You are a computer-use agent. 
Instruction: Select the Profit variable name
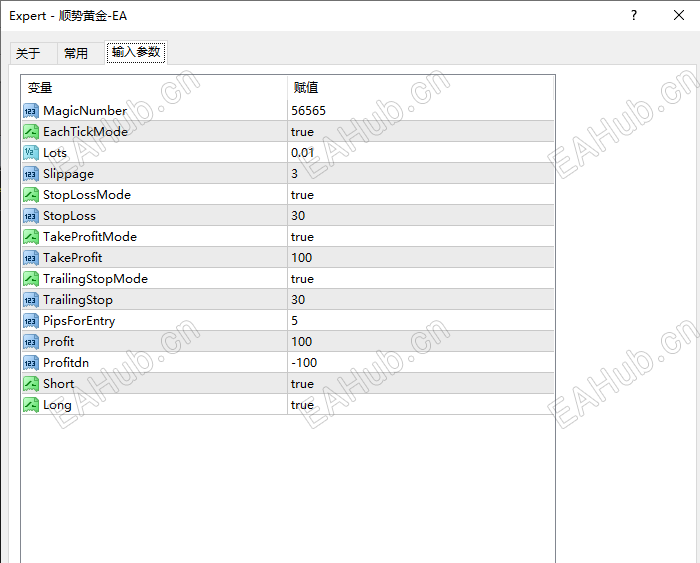coord(58,342)
